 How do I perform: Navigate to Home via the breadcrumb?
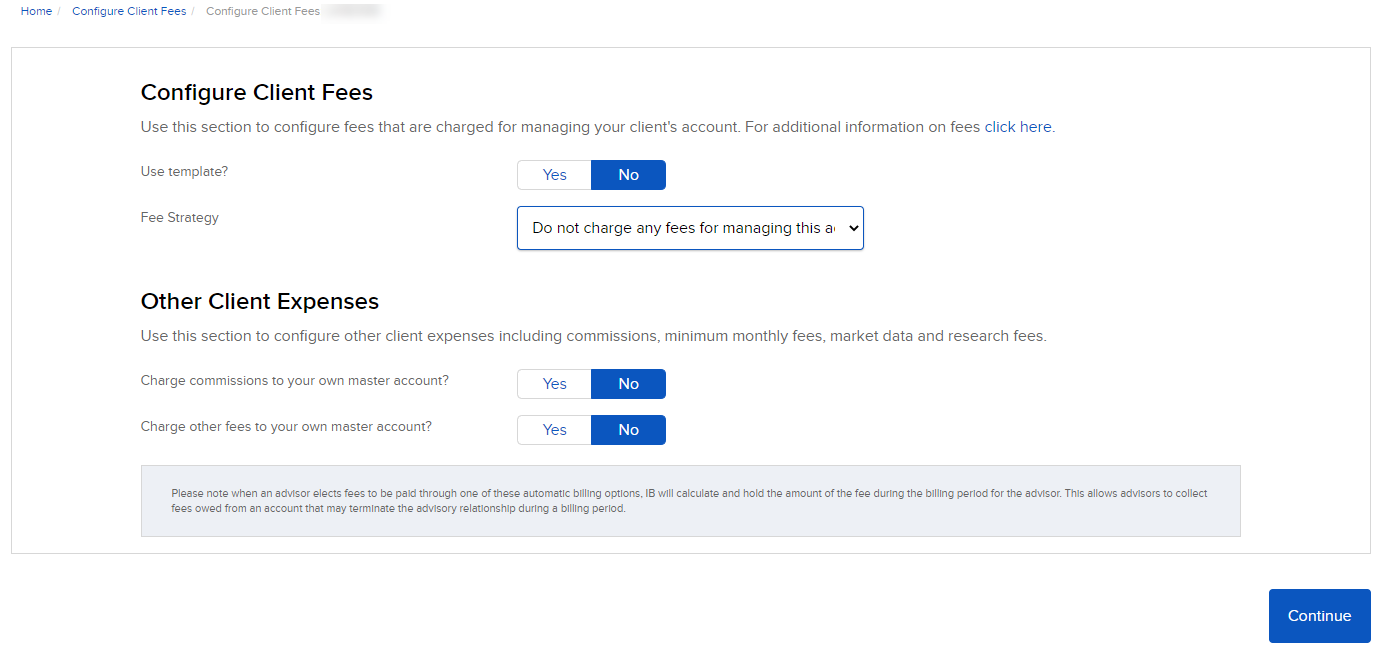click(x=36, y=11)
